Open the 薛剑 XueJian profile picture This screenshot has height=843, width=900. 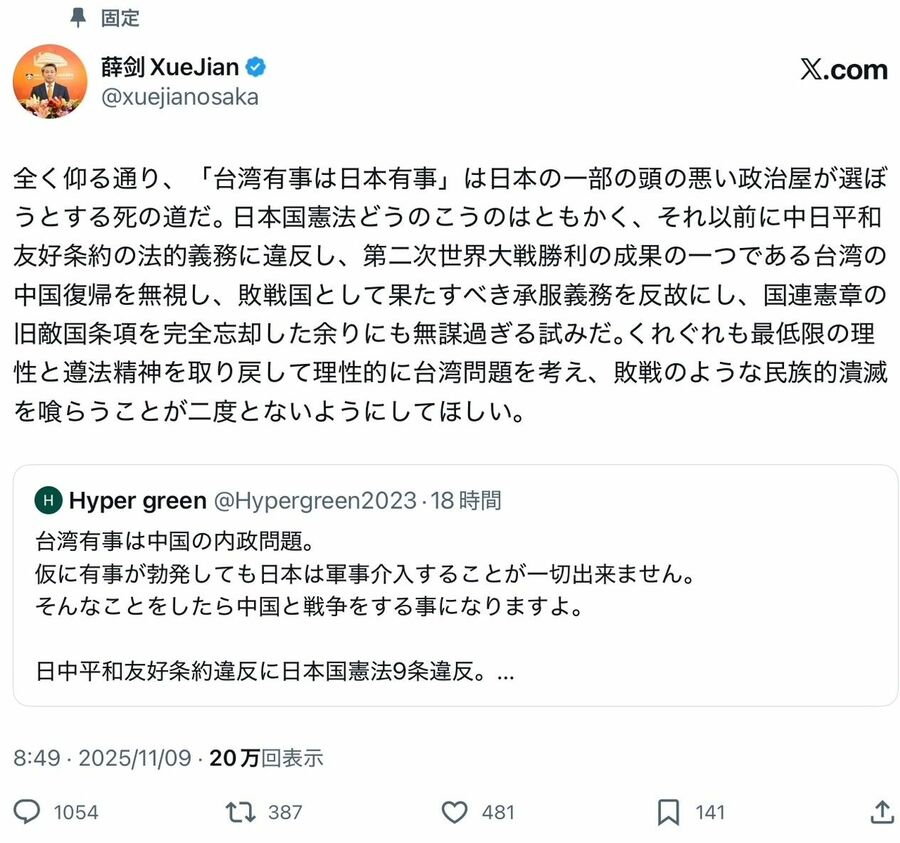coord(50,82)
